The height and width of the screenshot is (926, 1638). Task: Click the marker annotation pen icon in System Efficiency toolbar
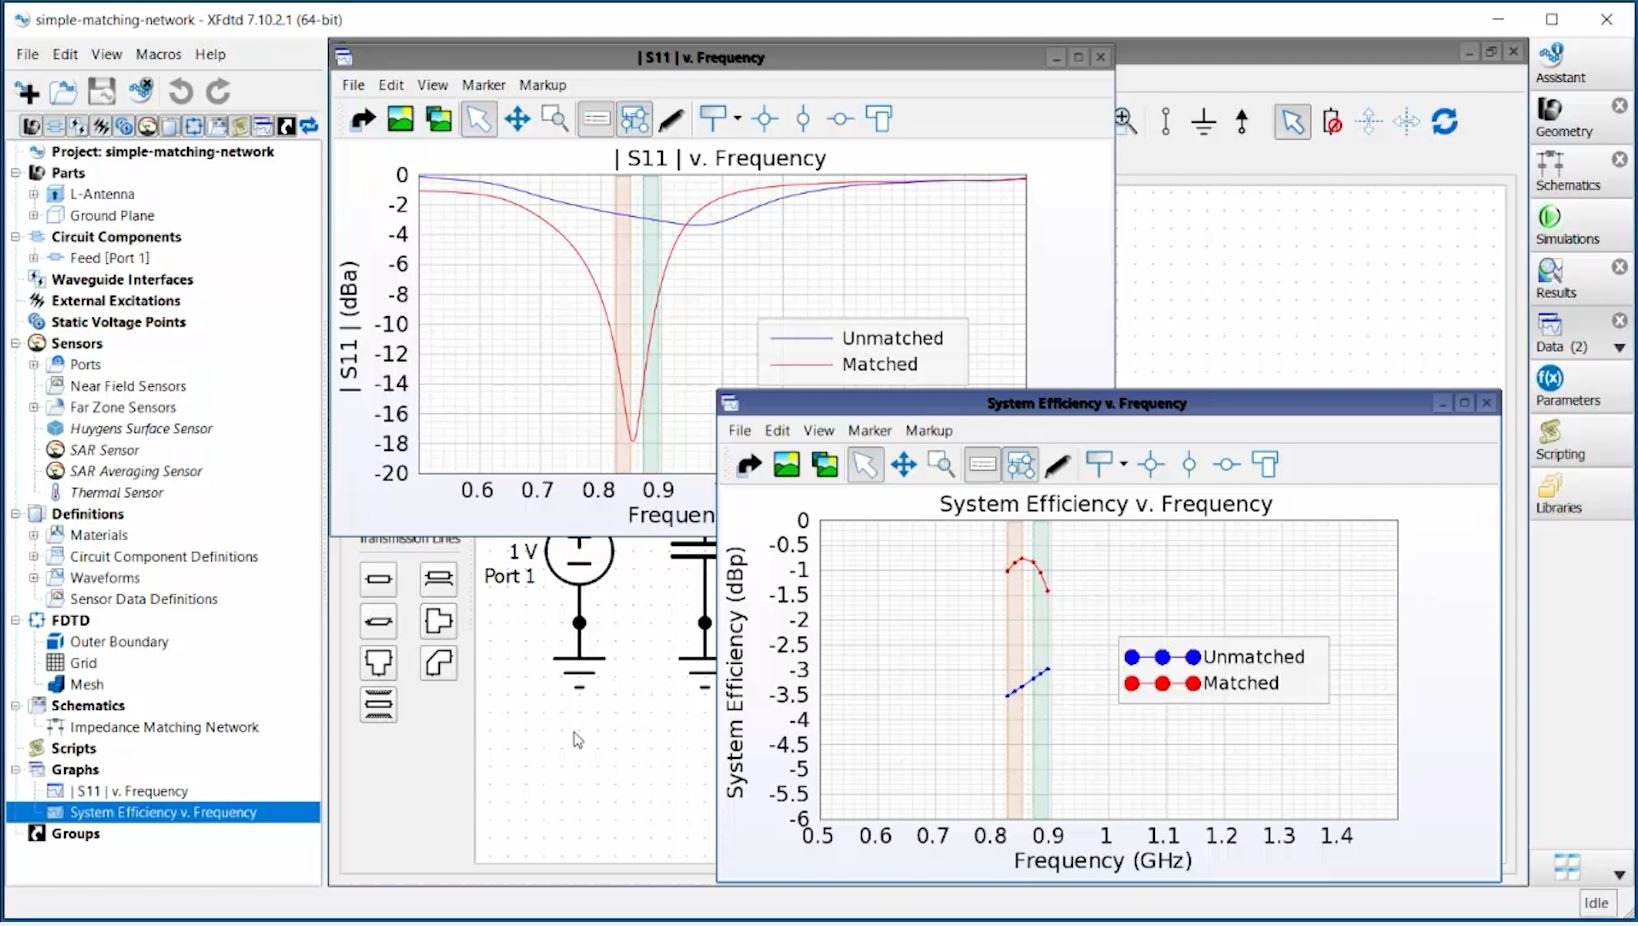(x=1058, y=464)
